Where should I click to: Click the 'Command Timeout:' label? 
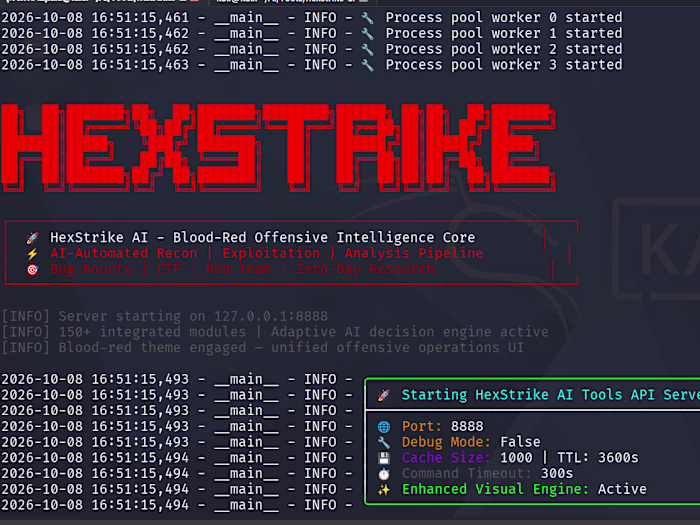(467, 473)
